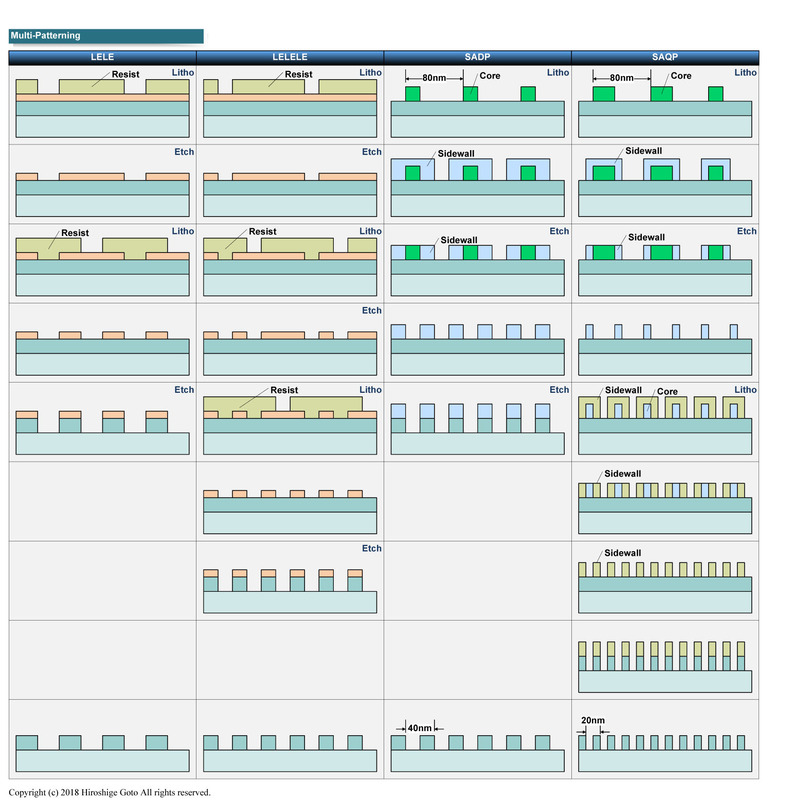Viewport: 792px width, 800px height.
Task: Select the LELE column header
Action: (x=102, y=57)
